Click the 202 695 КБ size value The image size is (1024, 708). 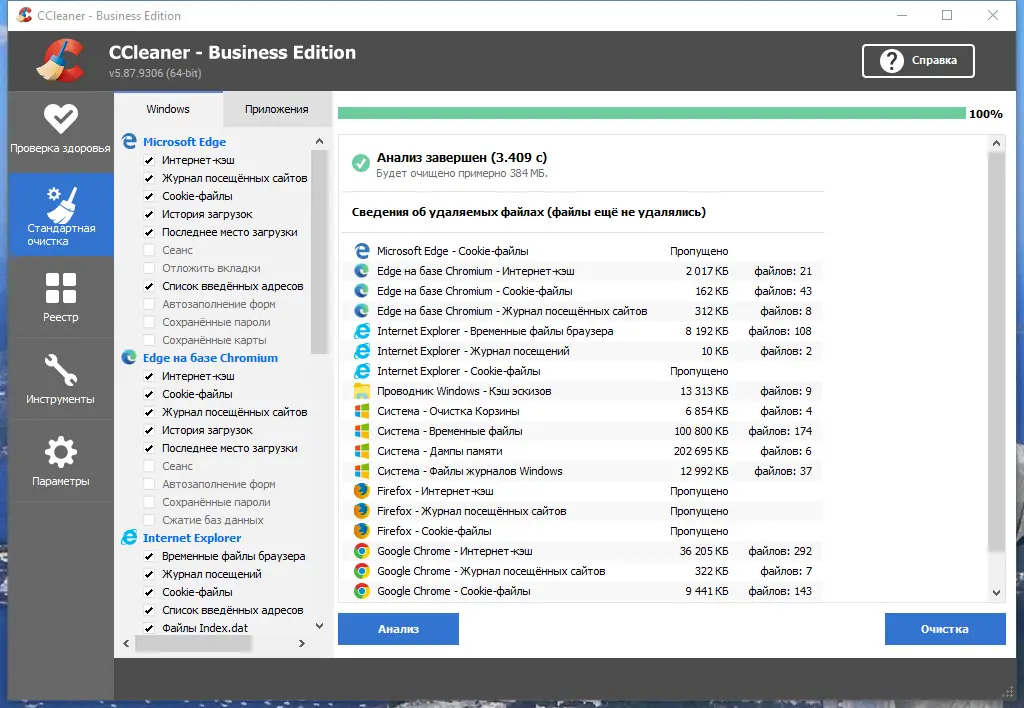(701, 451)
